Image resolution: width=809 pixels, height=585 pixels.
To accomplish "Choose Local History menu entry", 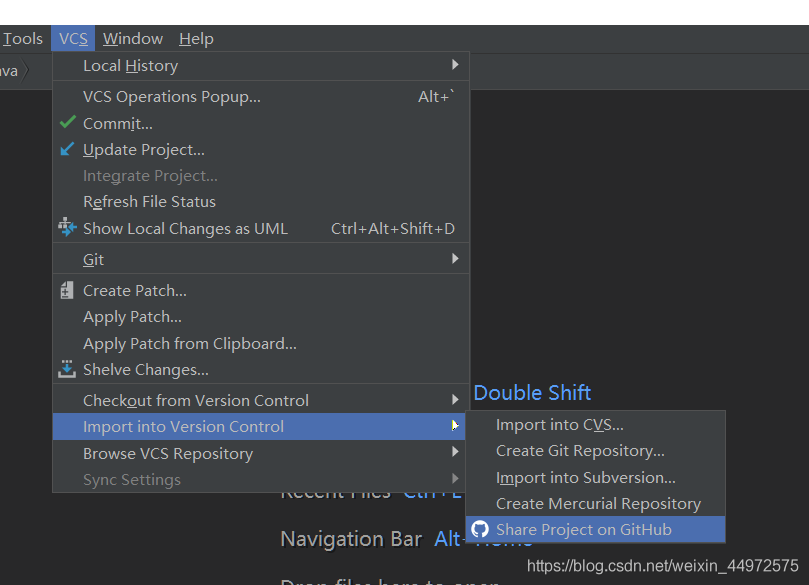I will pyautogui.click(x=261, y=66).
